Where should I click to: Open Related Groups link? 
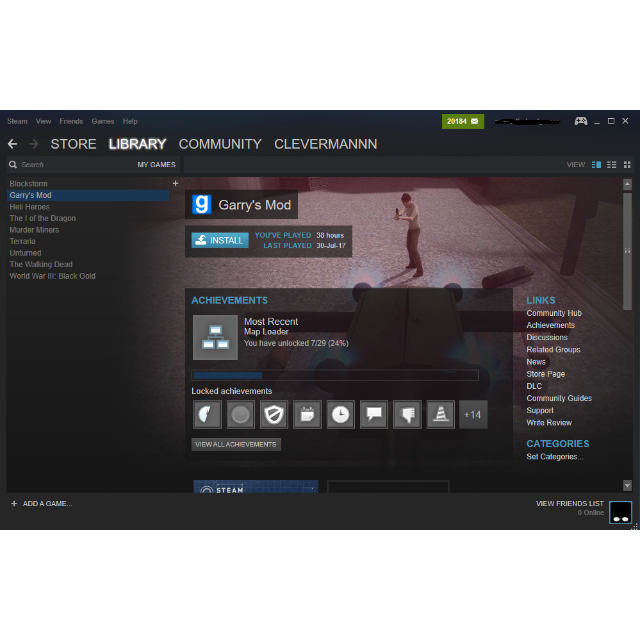pos(553,350)
